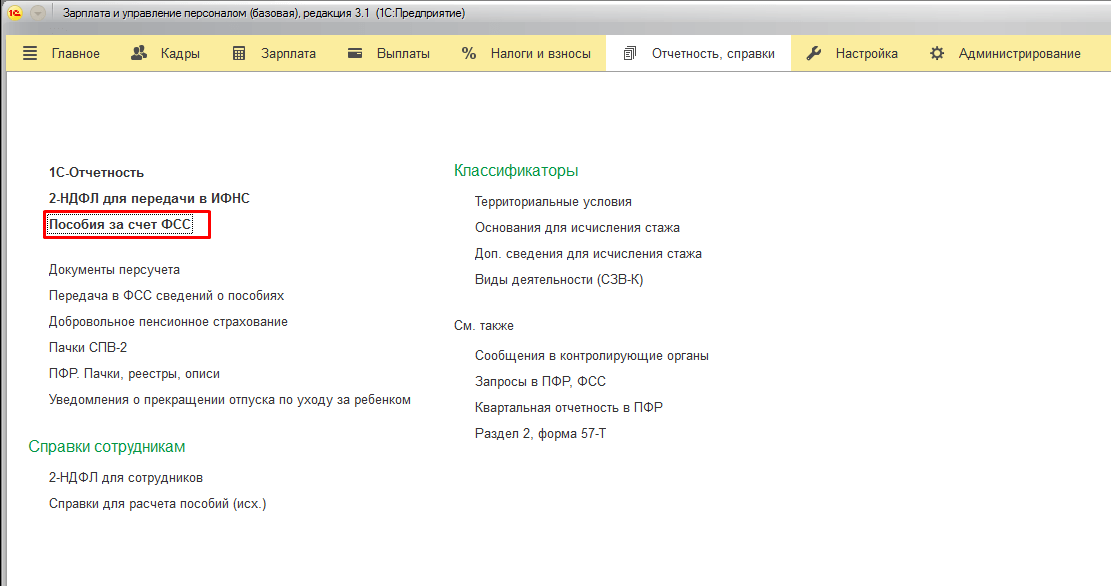
Task: Open 2-НДФЛ для сотрудников
Action: pos(126,478)
